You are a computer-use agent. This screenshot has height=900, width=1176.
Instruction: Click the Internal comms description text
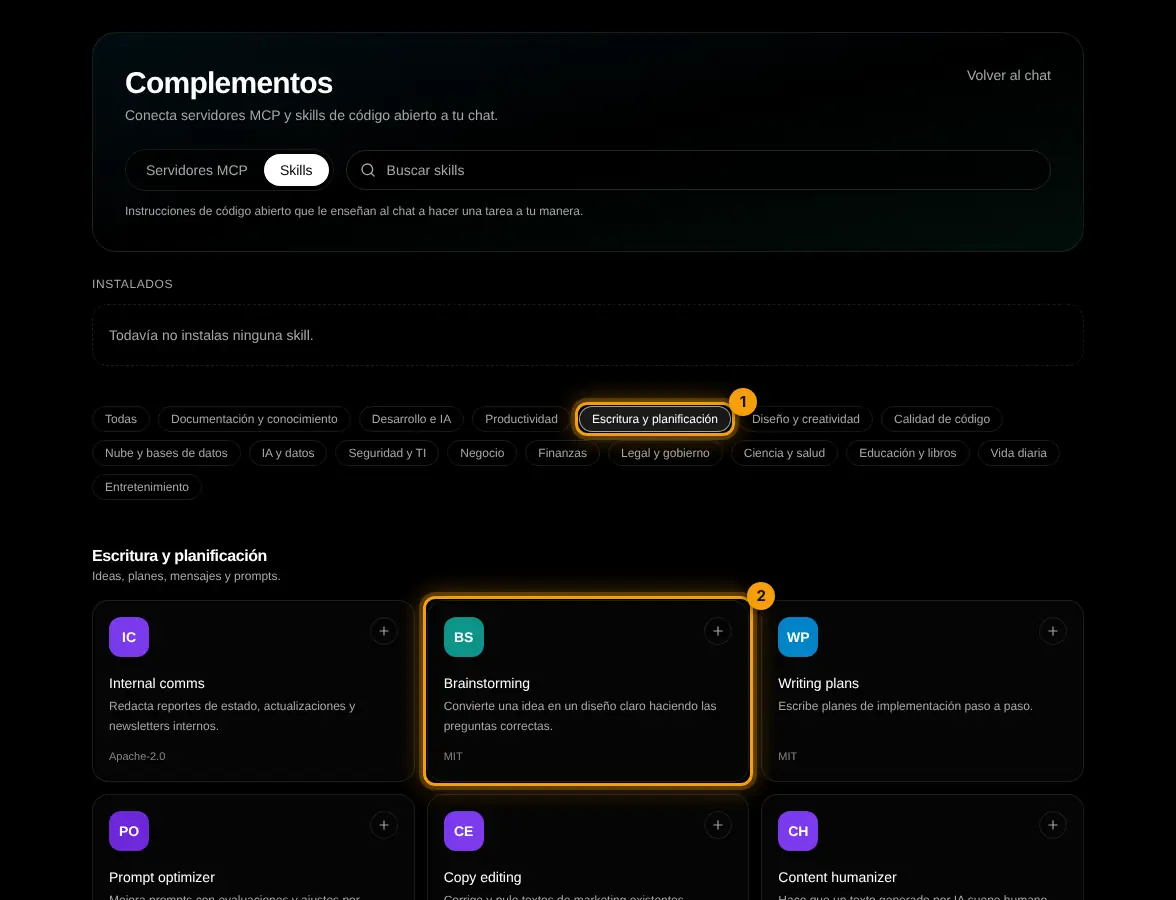tap(232, 716)
